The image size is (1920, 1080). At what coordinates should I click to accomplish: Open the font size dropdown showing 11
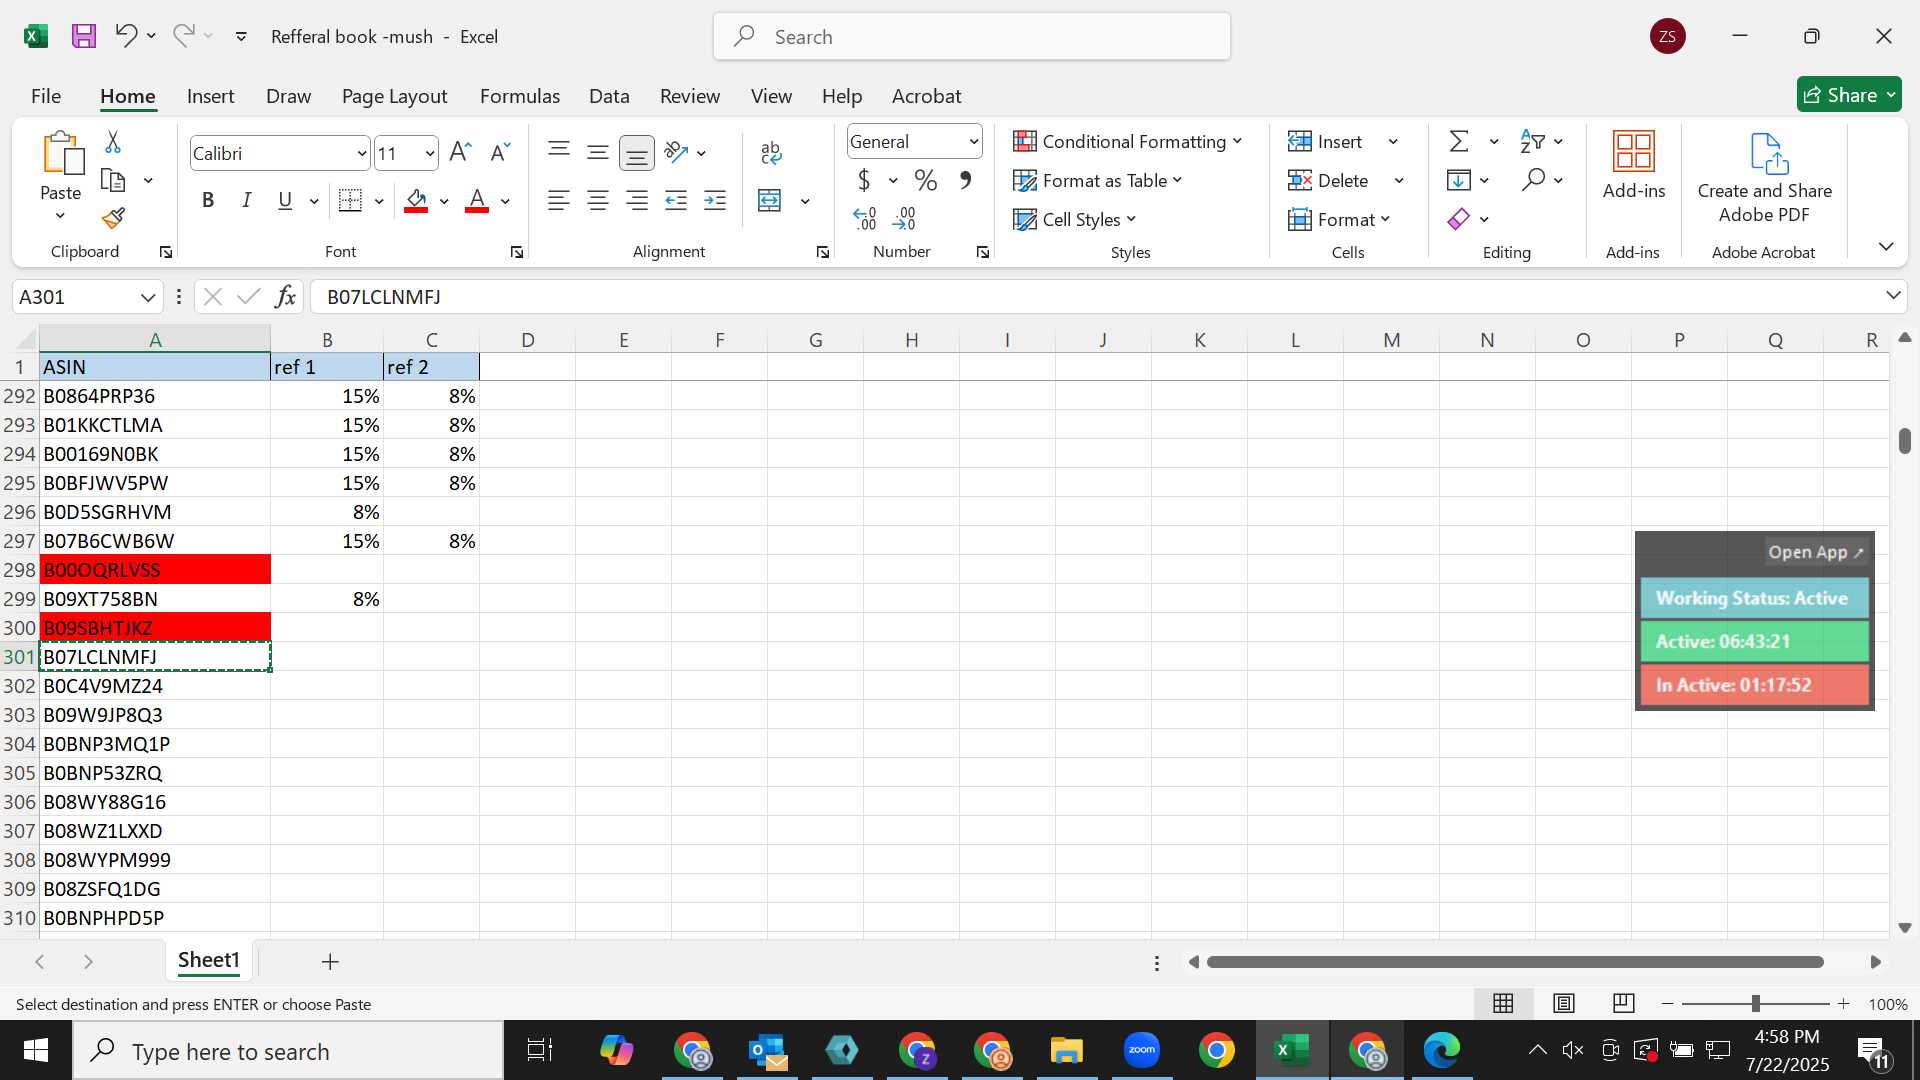430,154
